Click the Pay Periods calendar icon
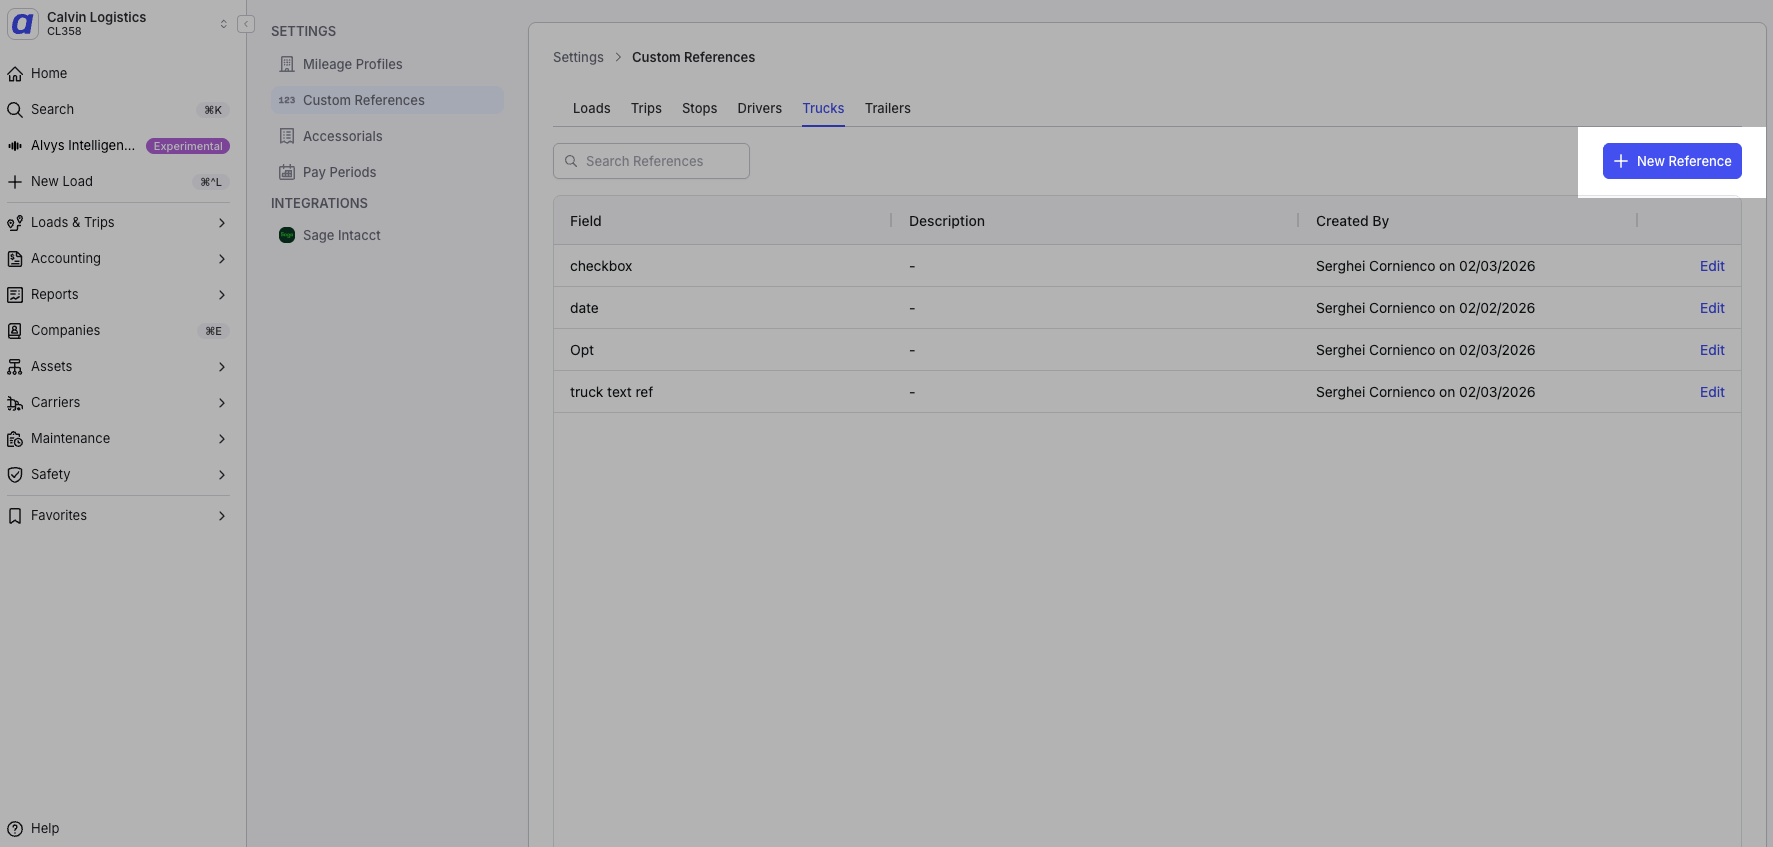 click(x=287, y=172)
